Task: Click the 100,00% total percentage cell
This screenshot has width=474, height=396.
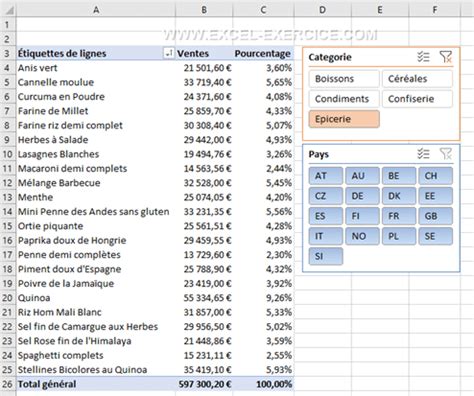Action: [263, 384]
